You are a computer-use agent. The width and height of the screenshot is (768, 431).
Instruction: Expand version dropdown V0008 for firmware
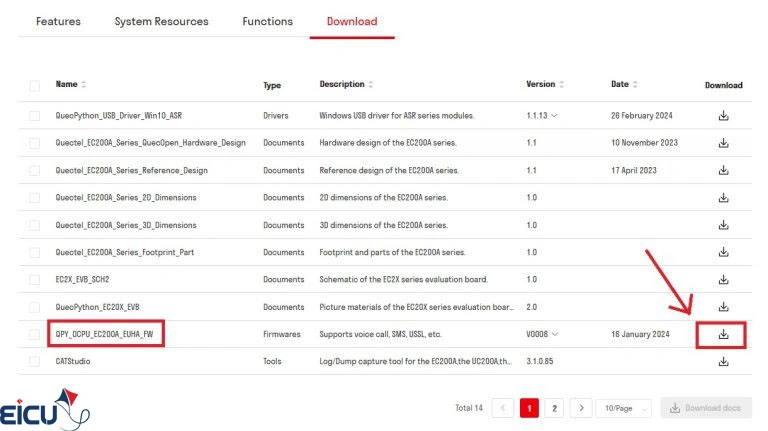click(554, 334)
